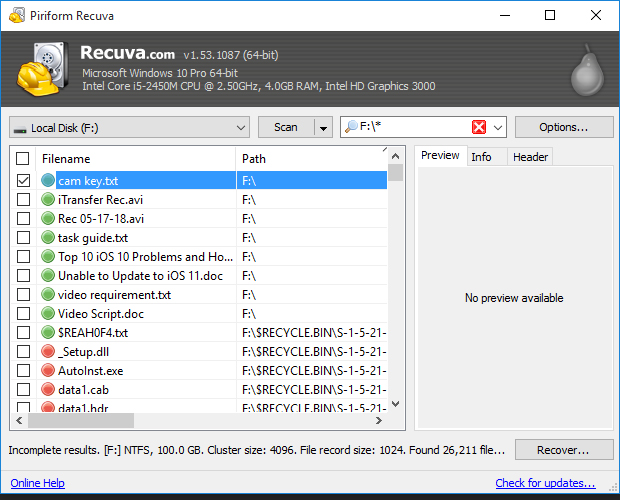Open the Options dialog

click(x=564, y=127)
